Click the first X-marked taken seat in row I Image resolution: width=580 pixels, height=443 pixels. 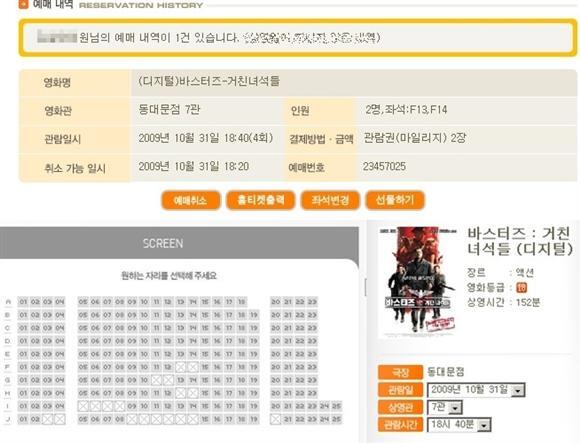[83, 406]
